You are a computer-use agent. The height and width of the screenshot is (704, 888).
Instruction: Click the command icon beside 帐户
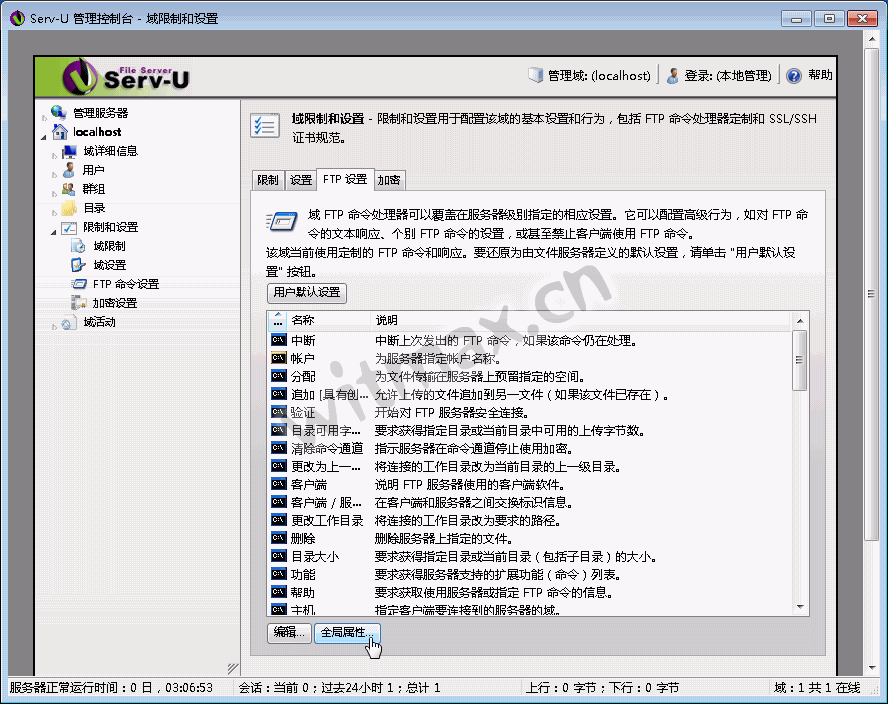[279, 358]
